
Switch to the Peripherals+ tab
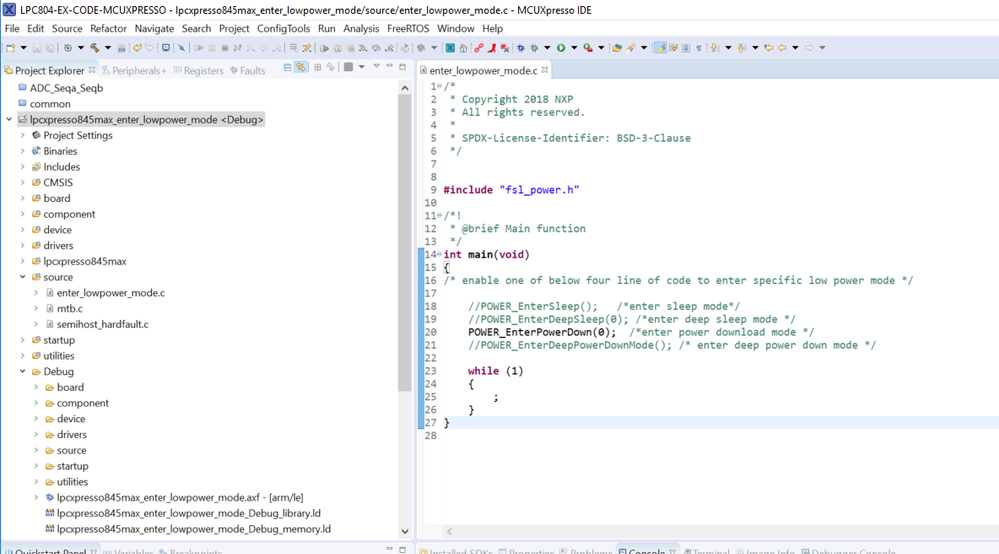(x=134, y=71)
